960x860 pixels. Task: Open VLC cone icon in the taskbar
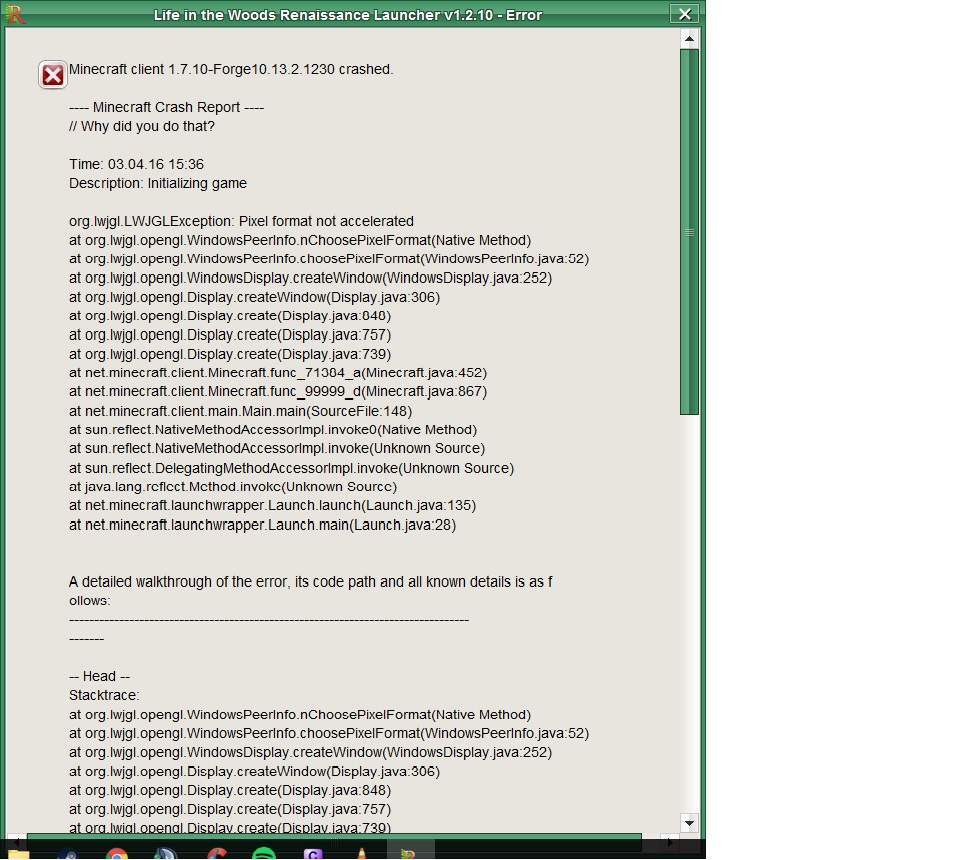click(x=362, y=853)
